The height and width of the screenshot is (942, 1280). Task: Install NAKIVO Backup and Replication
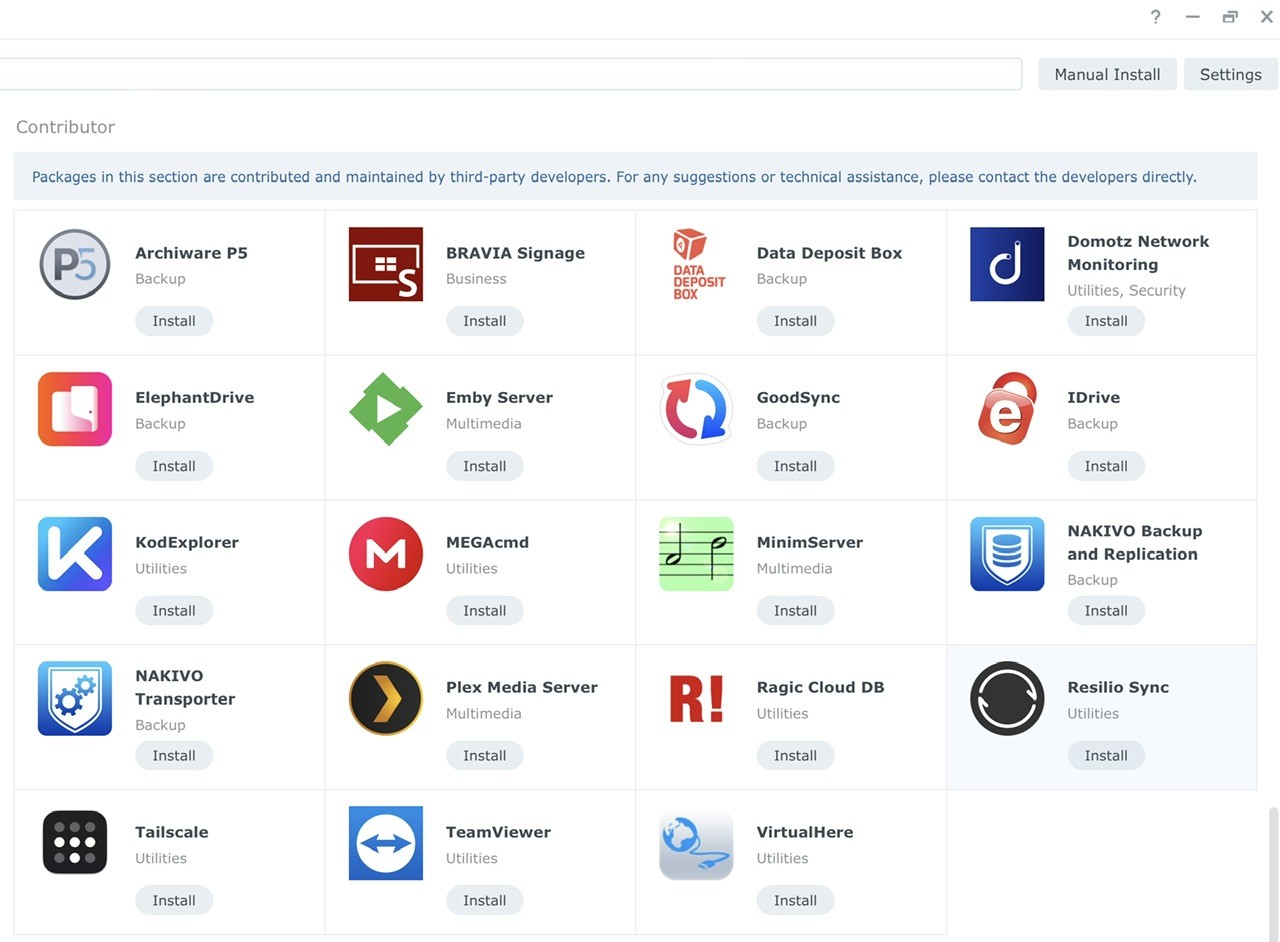(1106, 611)
